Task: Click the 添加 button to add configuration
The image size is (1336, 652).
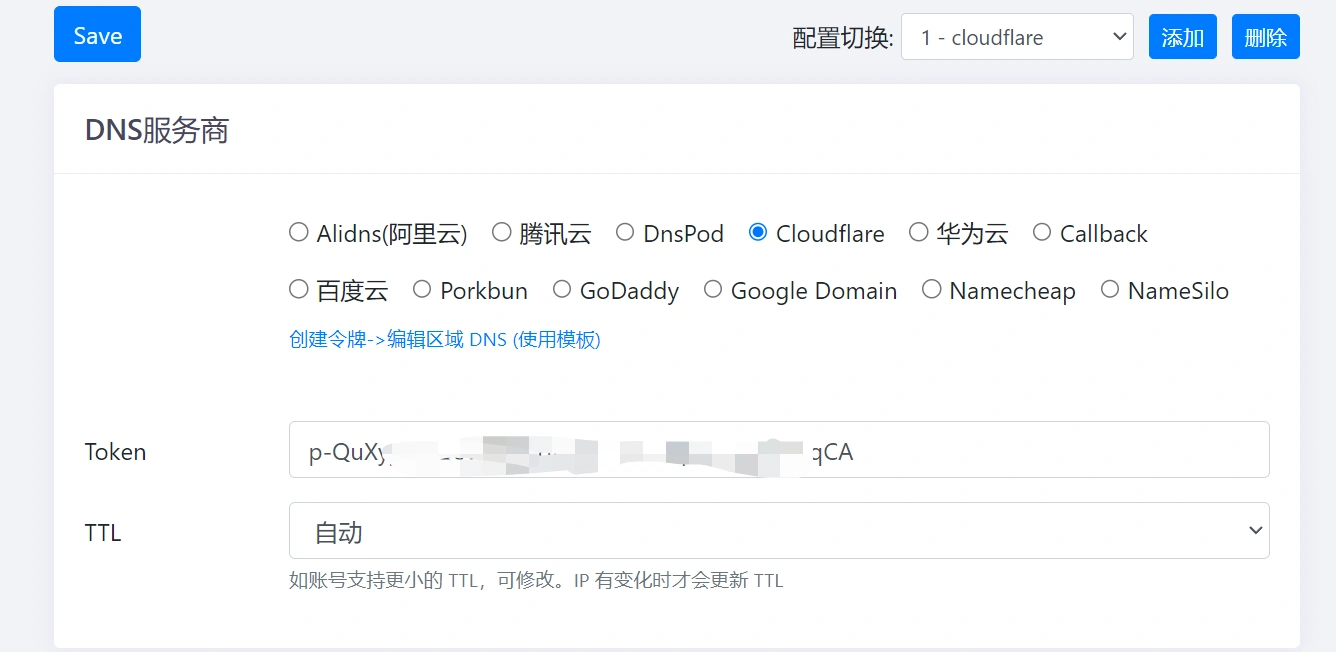Action: coord(1182,36)
